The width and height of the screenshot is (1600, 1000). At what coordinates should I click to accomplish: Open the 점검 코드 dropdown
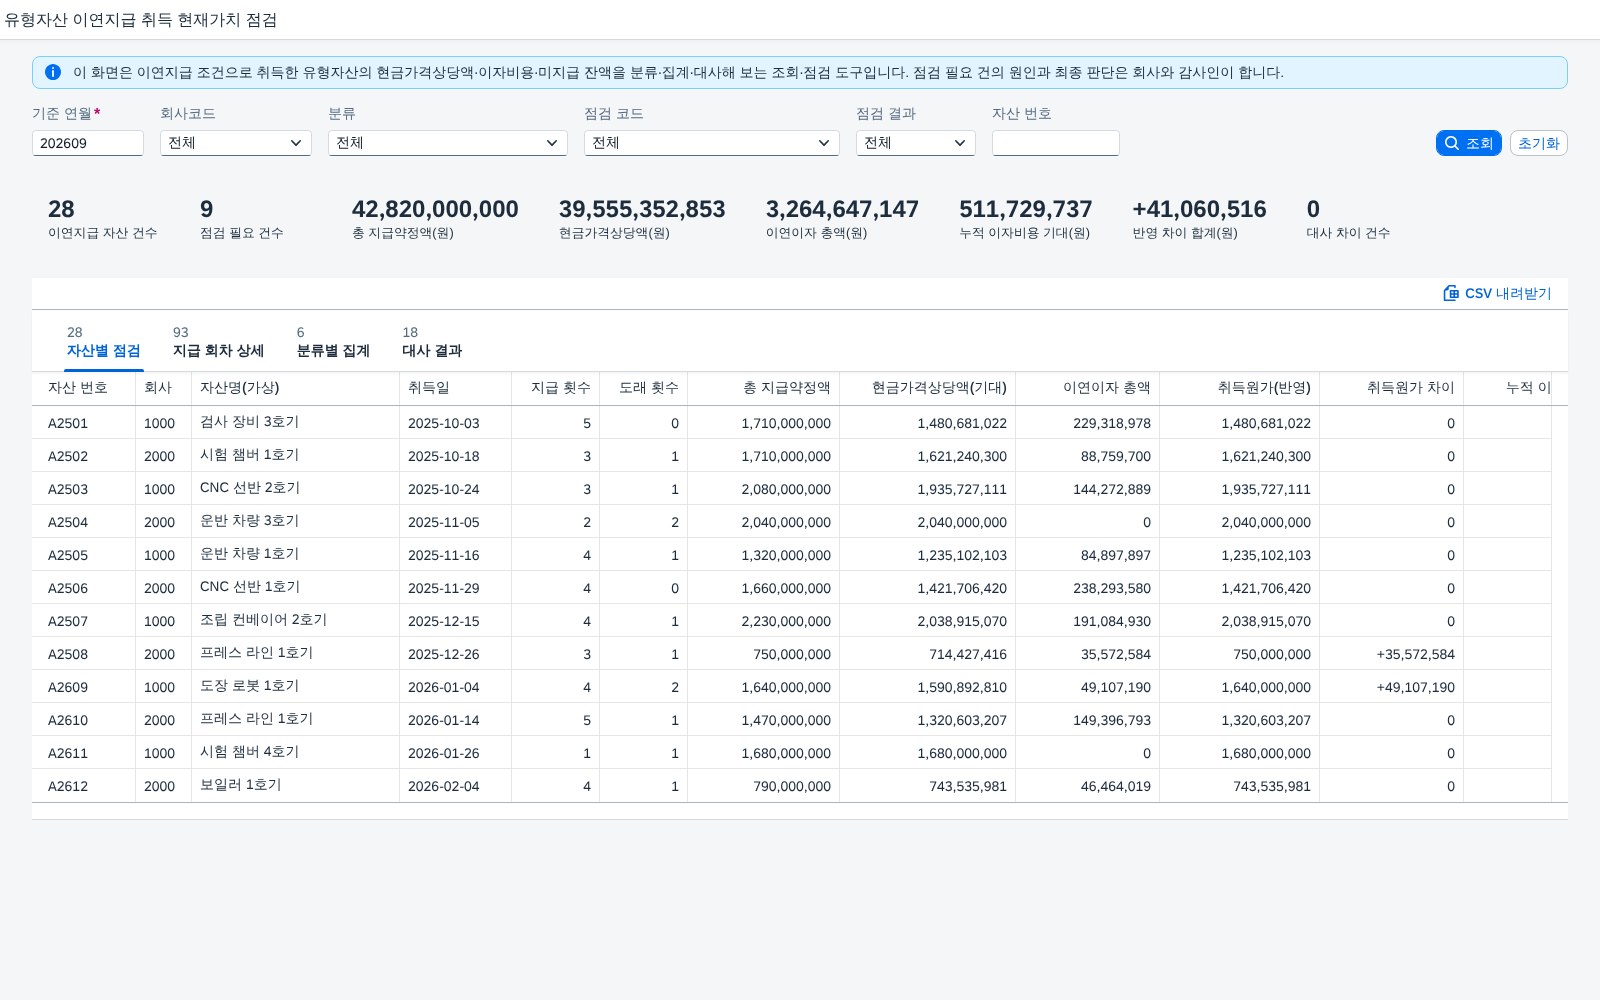point(712,143)
